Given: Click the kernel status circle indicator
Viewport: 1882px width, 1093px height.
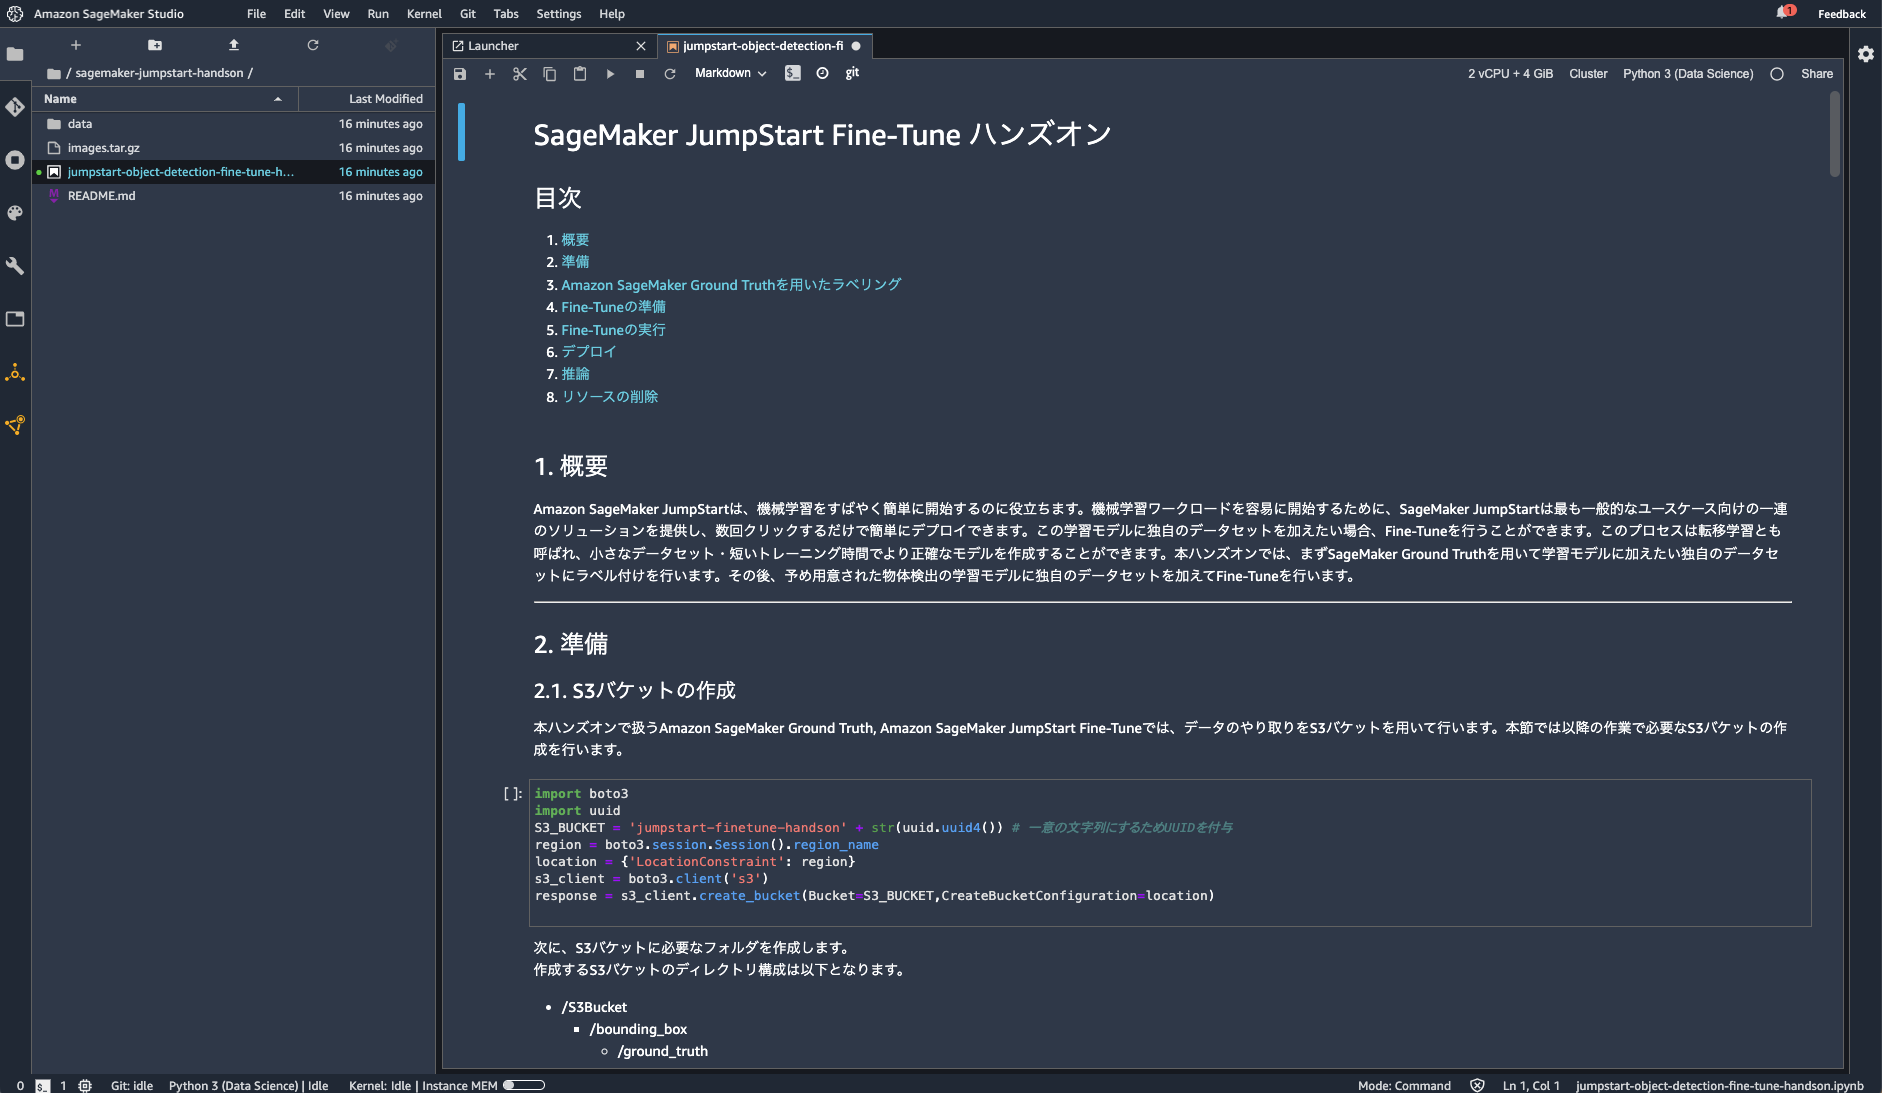Looking at the screenshot, I should pyautogui.click(x=1777, y=74).
